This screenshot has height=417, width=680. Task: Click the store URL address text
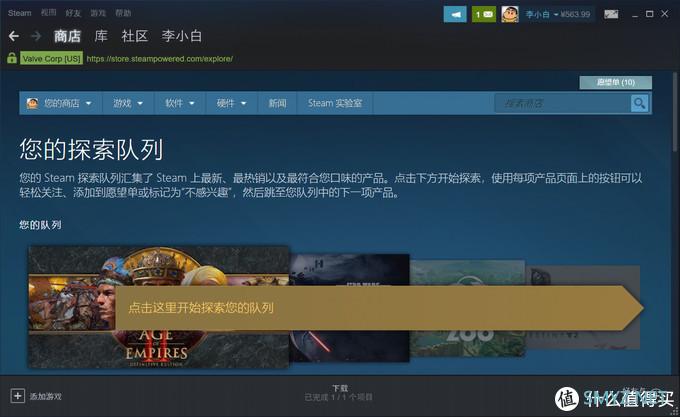[160, 59]
